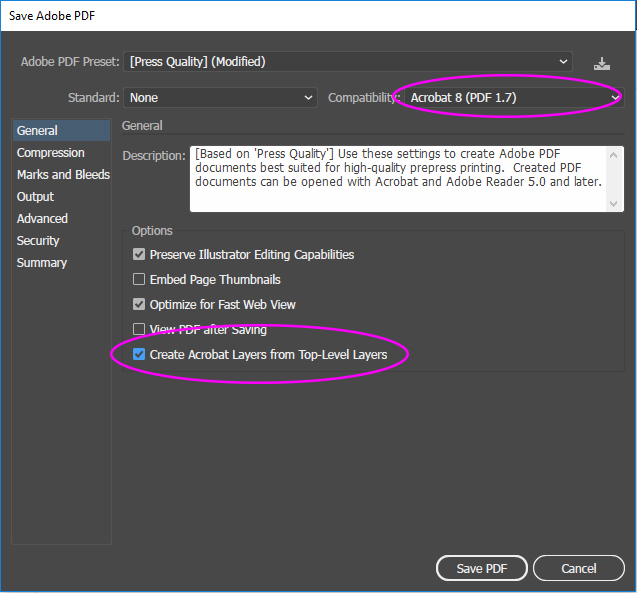
Task: Toggle Preserve Illustrator Editing Capabilities checkbox
Action: pyautogui.click(x=139, y=254)
